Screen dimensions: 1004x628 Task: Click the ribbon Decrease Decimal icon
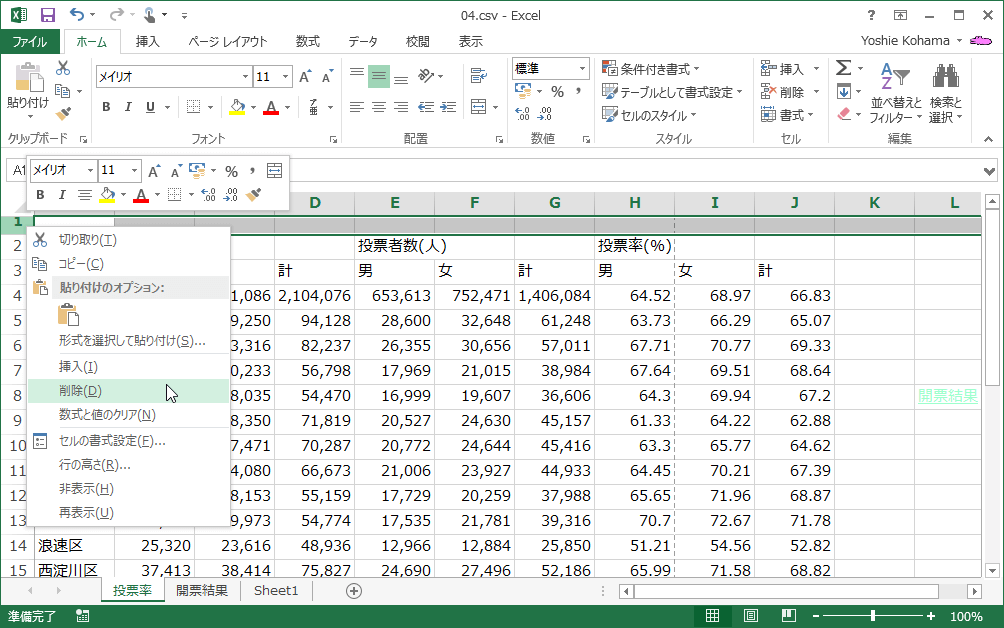pos(545,114)
